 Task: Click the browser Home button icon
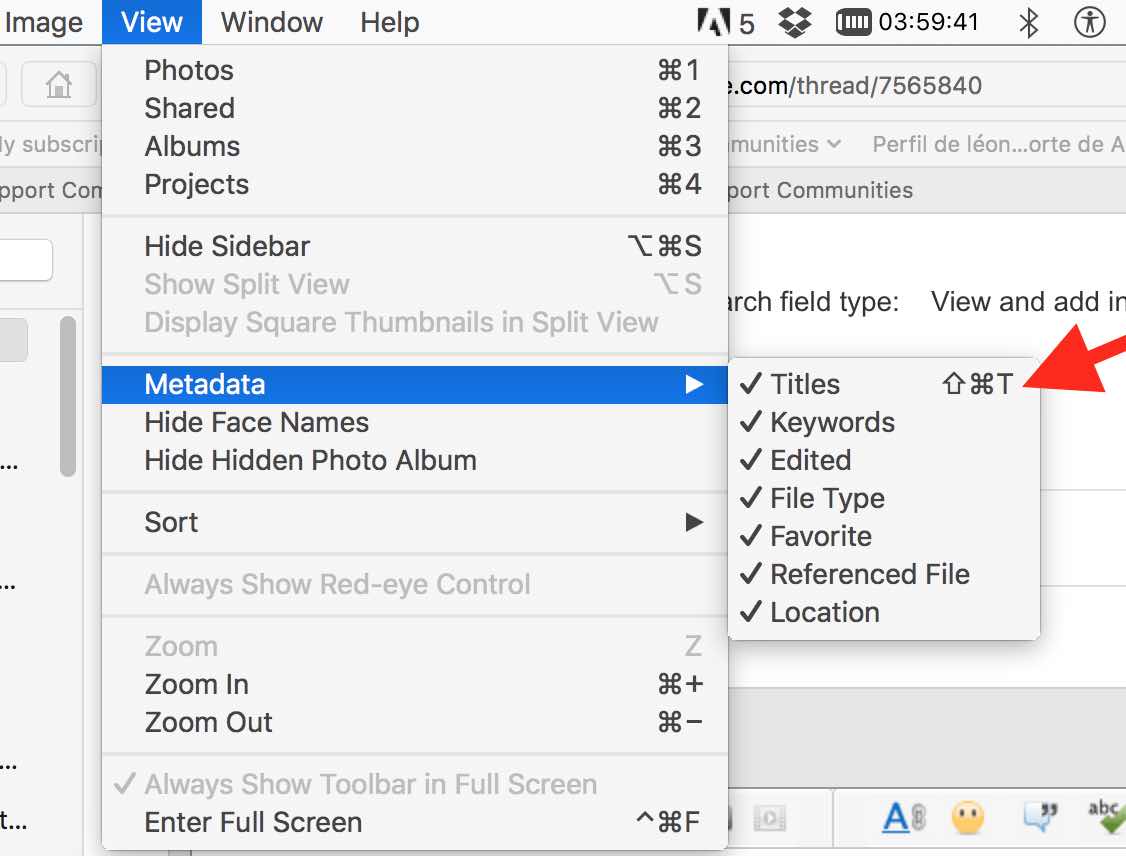click(59, 87)
